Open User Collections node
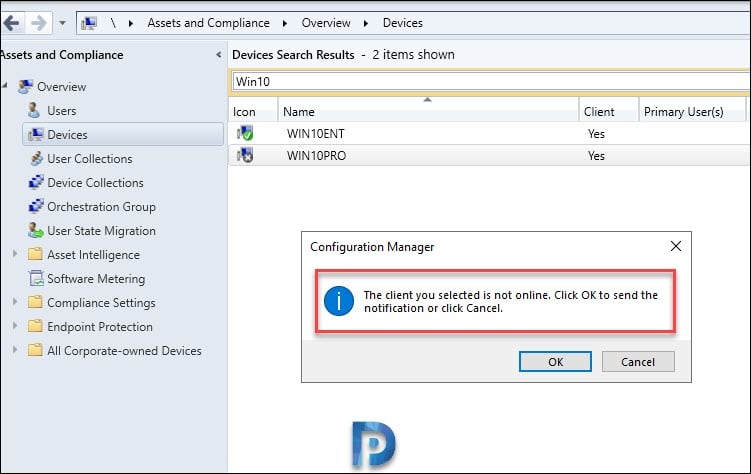The width and height of the screenshot is (751, 474). click(90, 158)
